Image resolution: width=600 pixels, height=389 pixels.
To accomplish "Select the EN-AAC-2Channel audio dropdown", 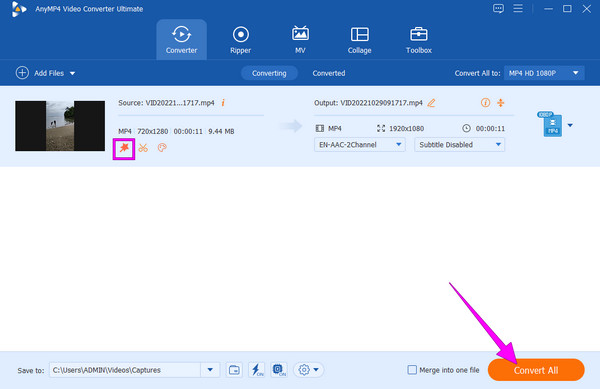I will (x=360, y=145).
